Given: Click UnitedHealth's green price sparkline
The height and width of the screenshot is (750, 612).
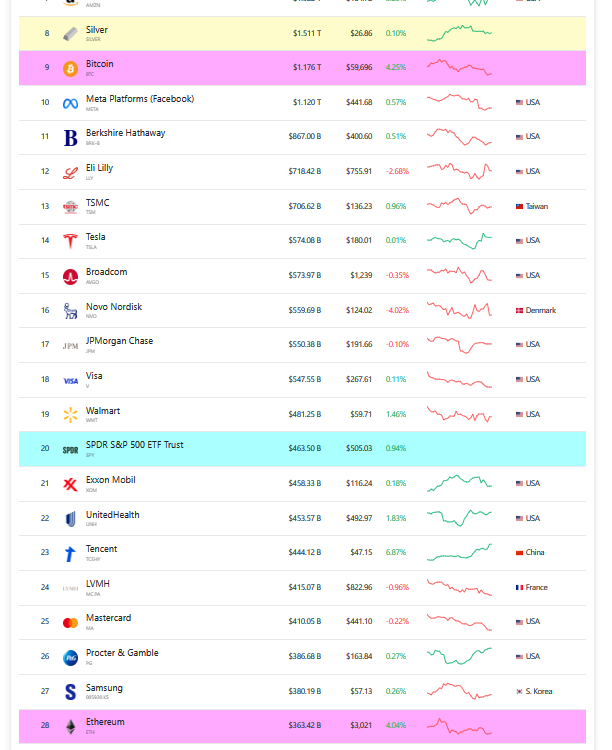Looking at the screenshot, I should coord(459,518).
